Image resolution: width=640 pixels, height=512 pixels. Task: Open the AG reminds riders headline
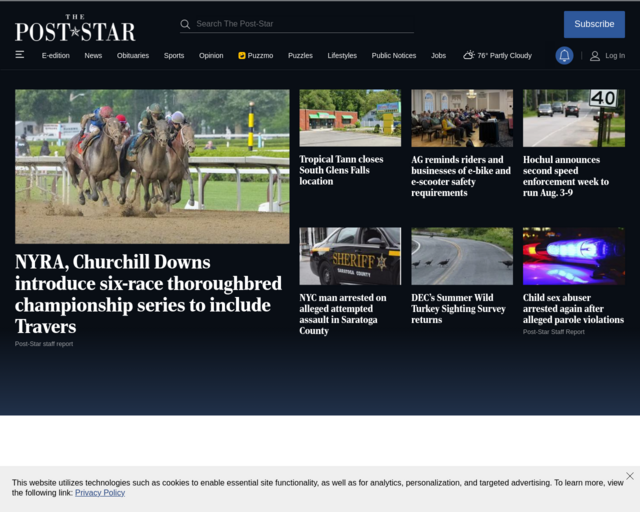tap(461, 176)
